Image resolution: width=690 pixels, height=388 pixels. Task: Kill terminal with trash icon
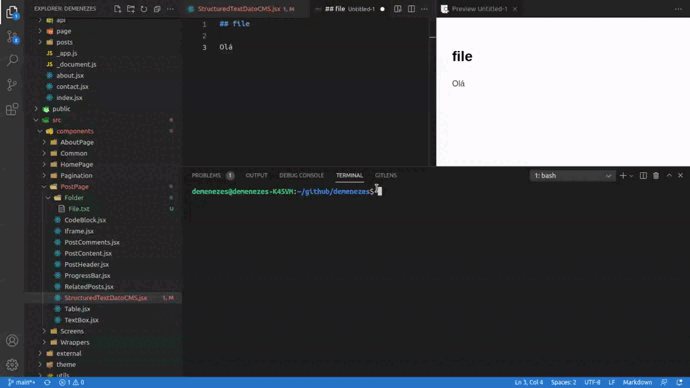pyautogui.click(x=656, y=176)
